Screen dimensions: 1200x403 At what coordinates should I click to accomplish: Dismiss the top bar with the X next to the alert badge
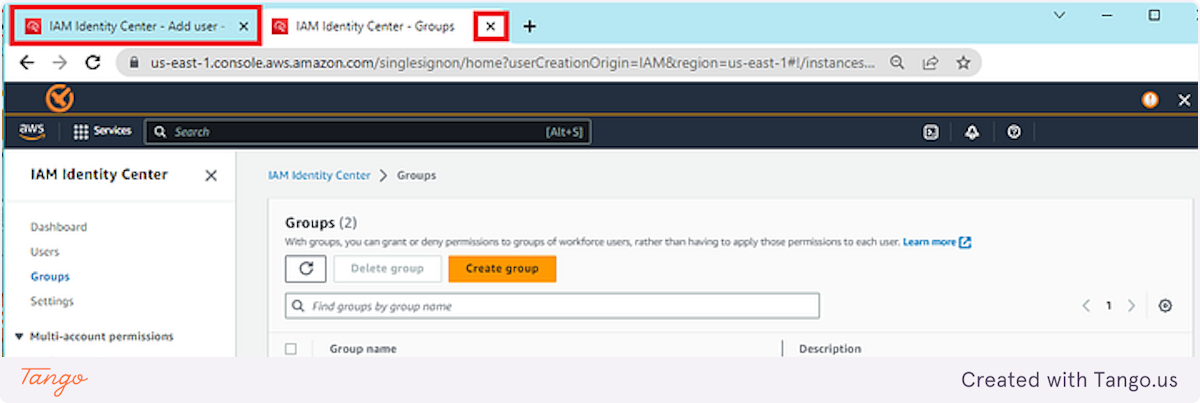pyautogui.click(x=1184, y=100)
